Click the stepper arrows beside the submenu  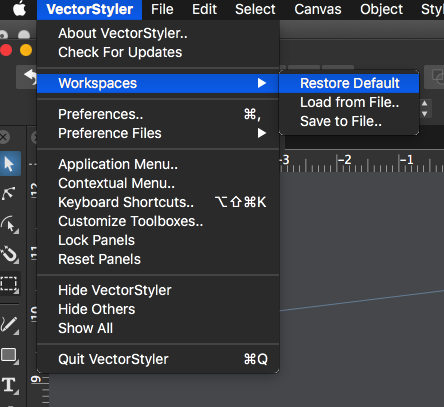coord(425,108)
